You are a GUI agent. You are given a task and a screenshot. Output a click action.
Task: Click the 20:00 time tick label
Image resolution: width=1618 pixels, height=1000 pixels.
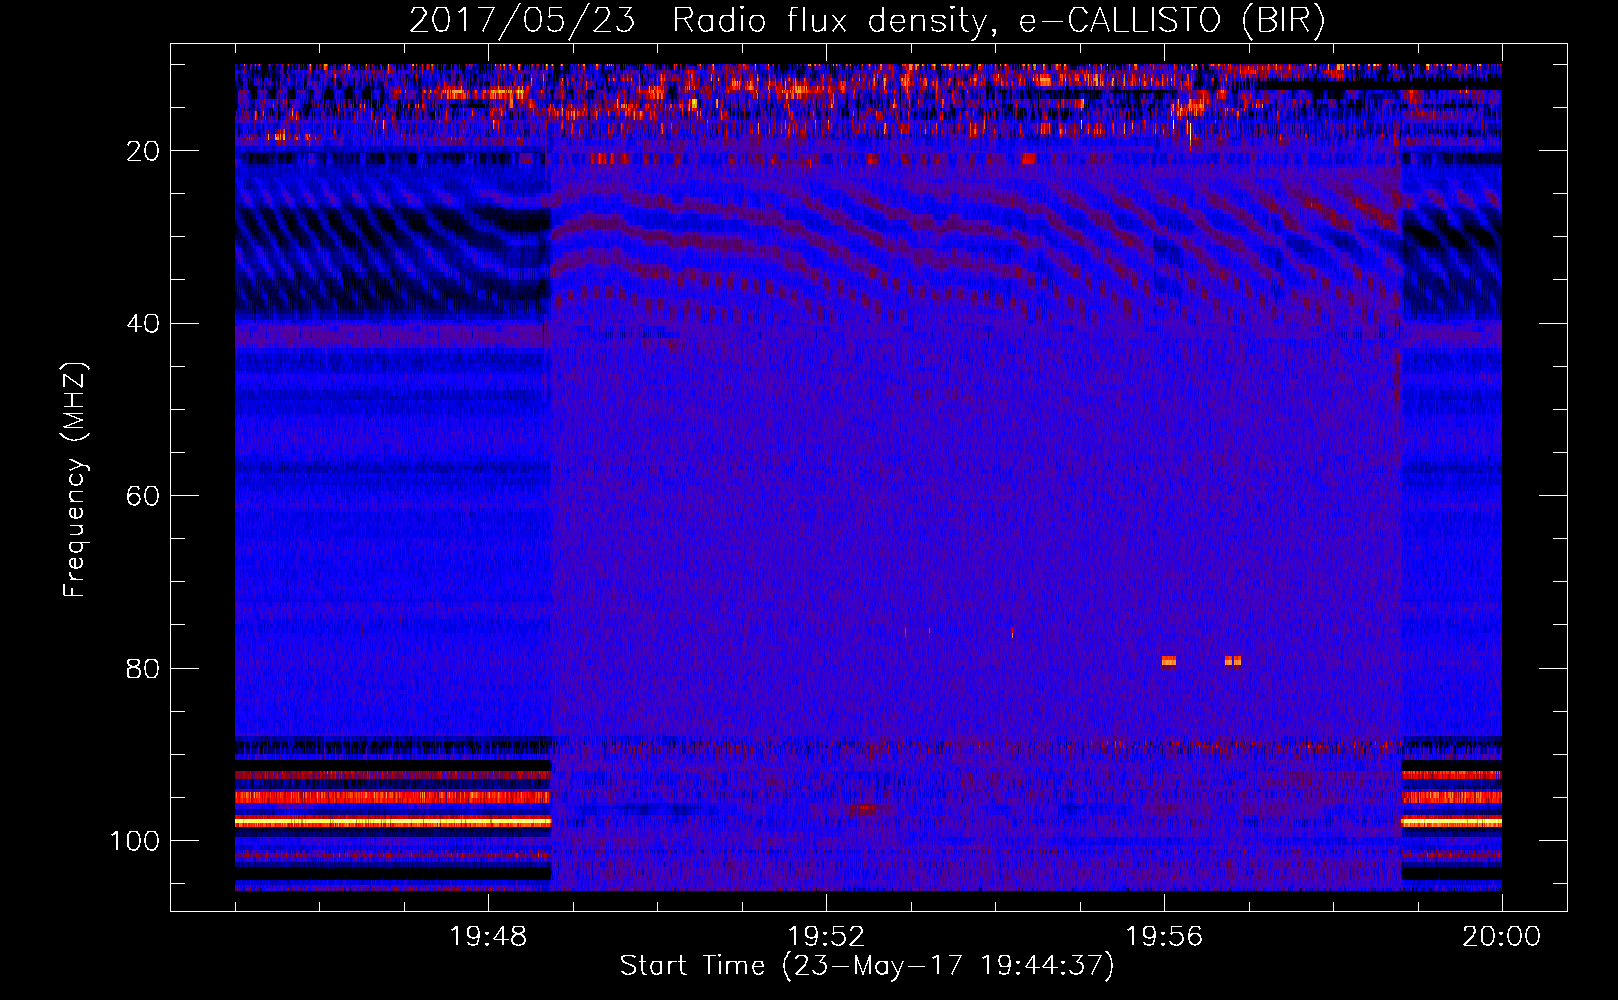[1501, 937]
